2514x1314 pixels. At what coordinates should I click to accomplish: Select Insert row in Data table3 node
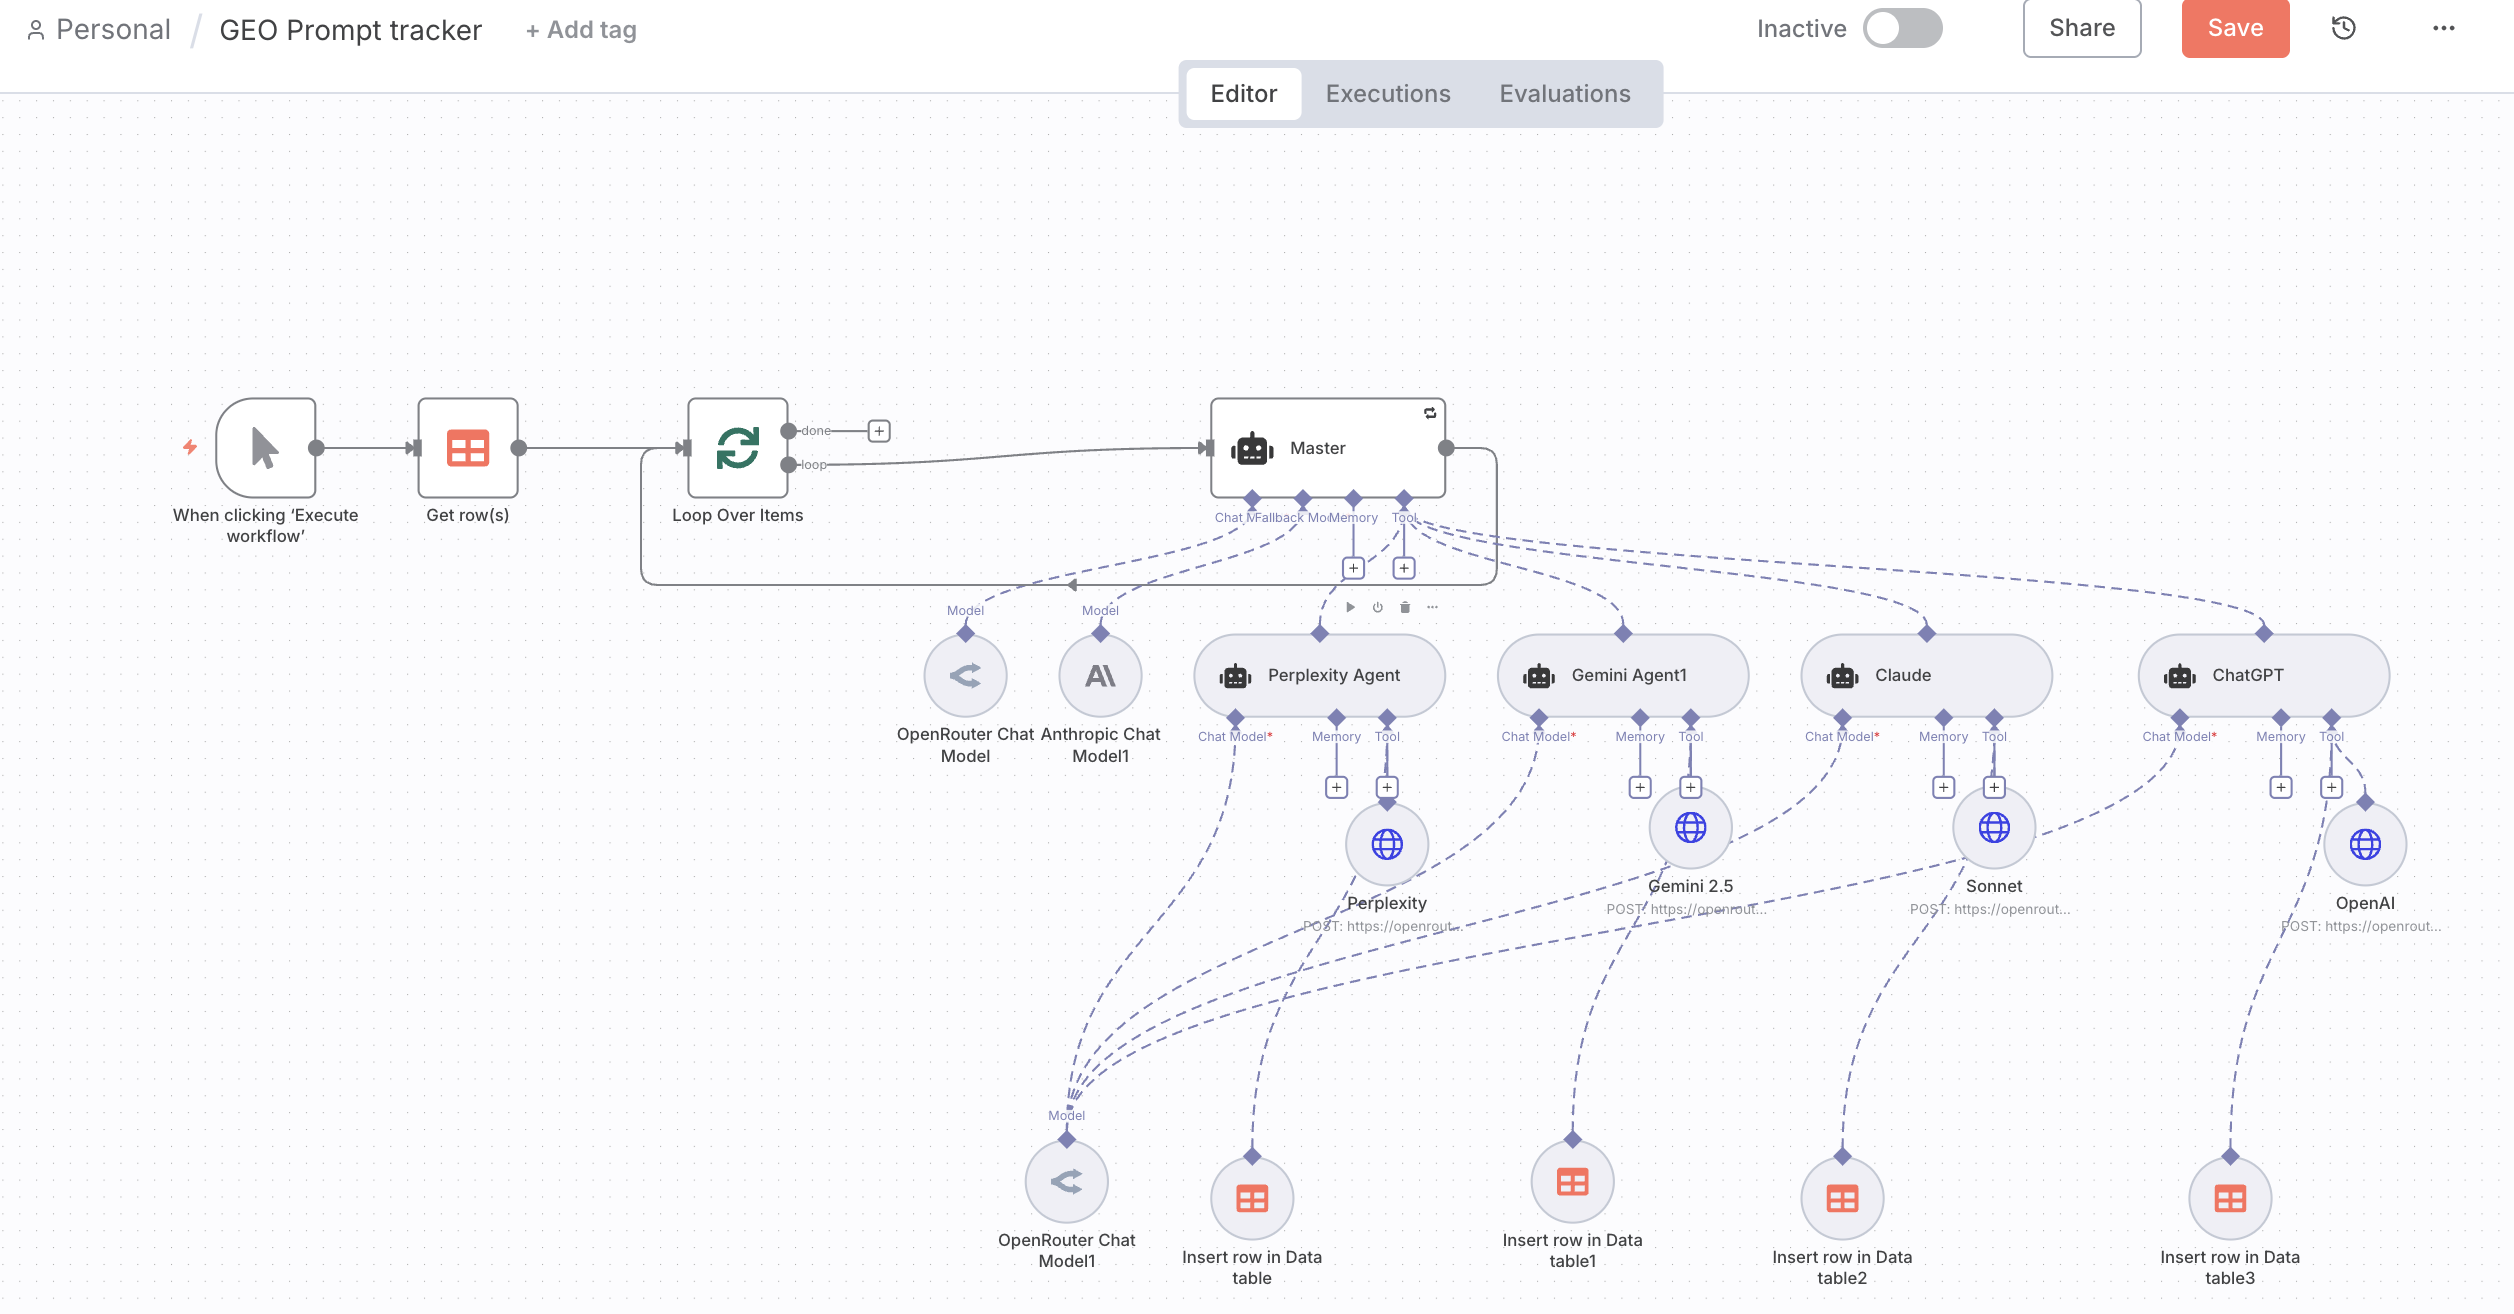(2229, 1199)
